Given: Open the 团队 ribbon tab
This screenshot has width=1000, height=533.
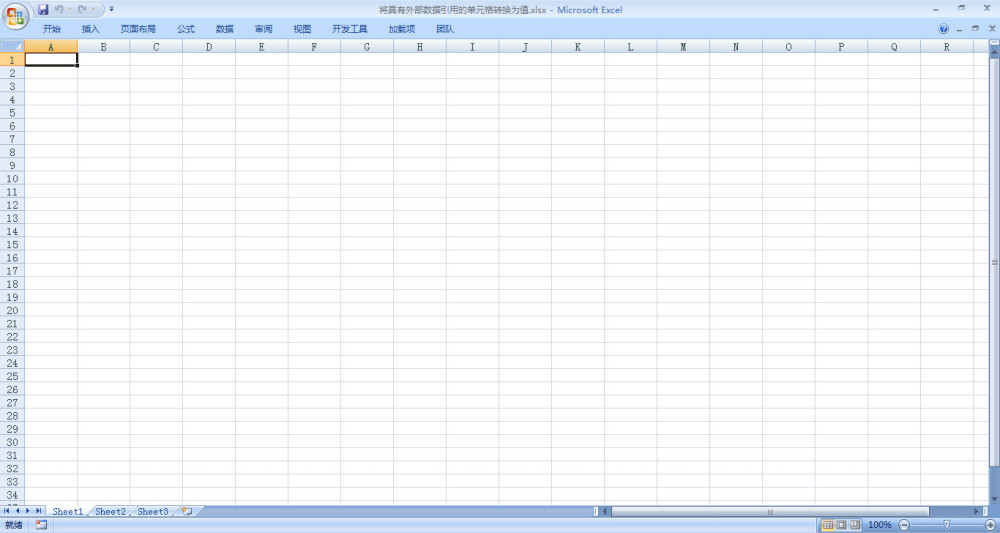Looking at the screenshot, I should 445,29.
